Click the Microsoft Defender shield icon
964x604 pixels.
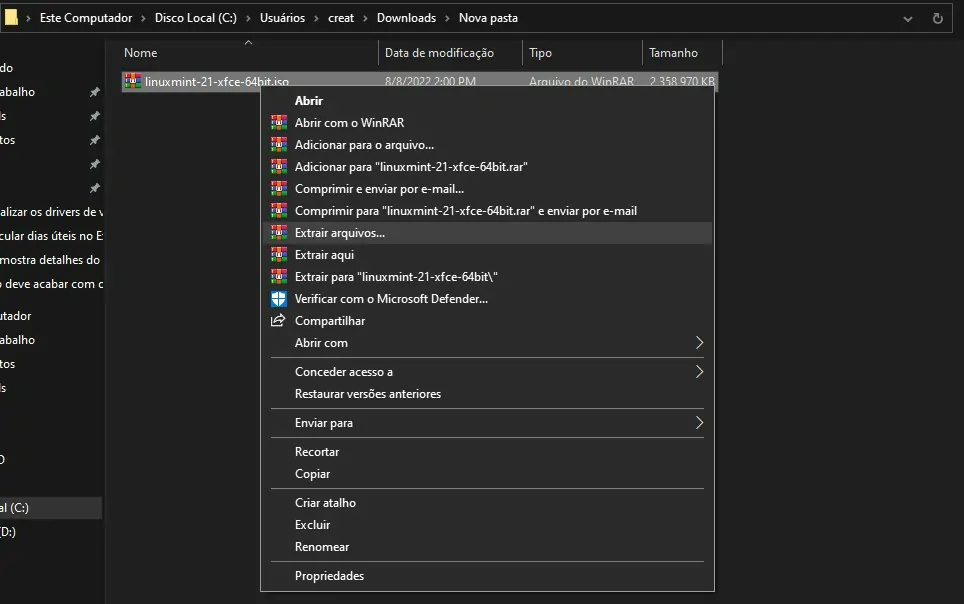click(x=279, y=299)
